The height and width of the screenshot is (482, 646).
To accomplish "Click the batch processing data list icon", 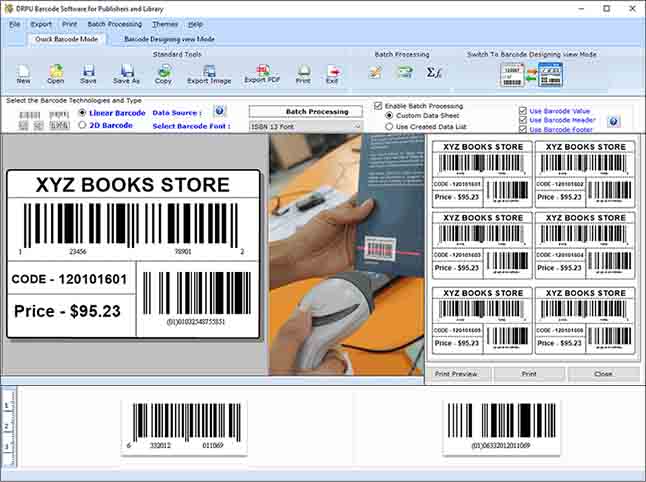I will [405, 73].
